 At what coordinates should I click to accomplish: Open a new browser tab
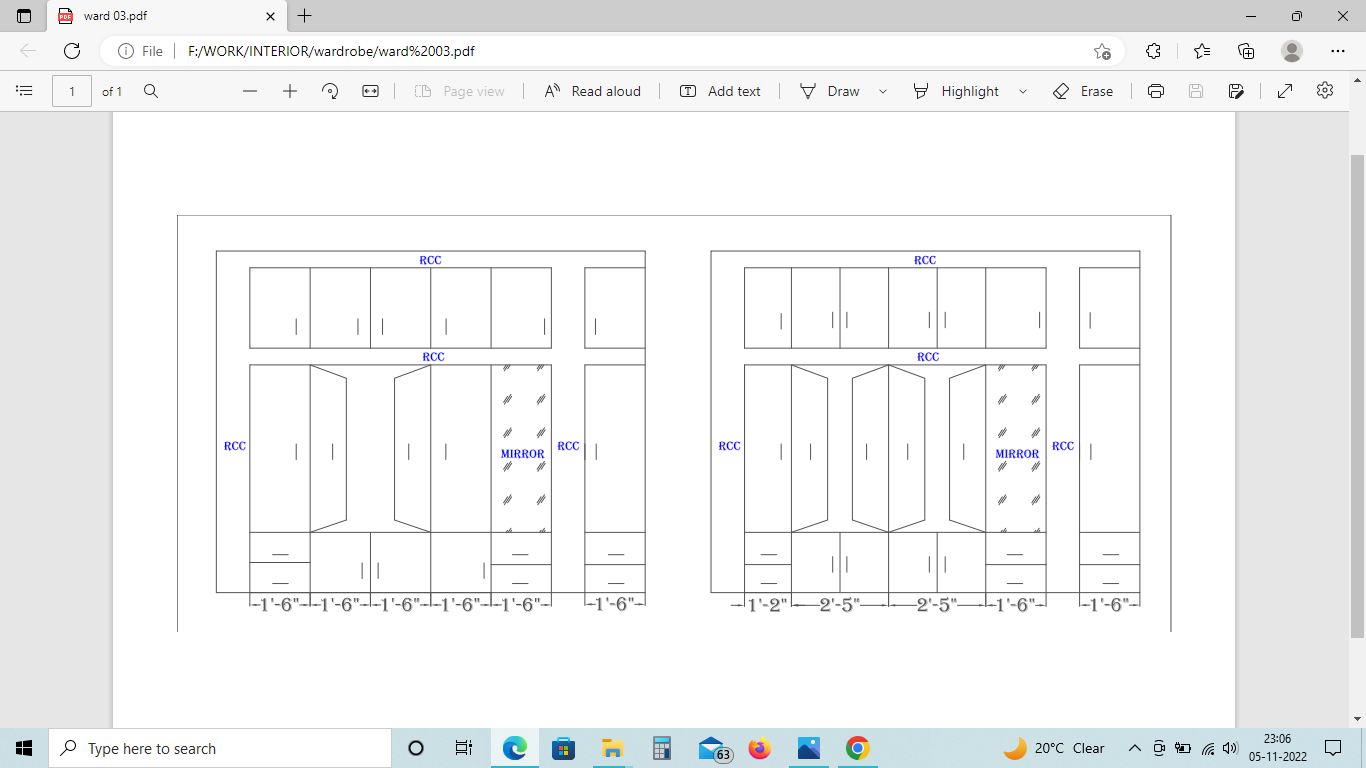click(305, 16)
